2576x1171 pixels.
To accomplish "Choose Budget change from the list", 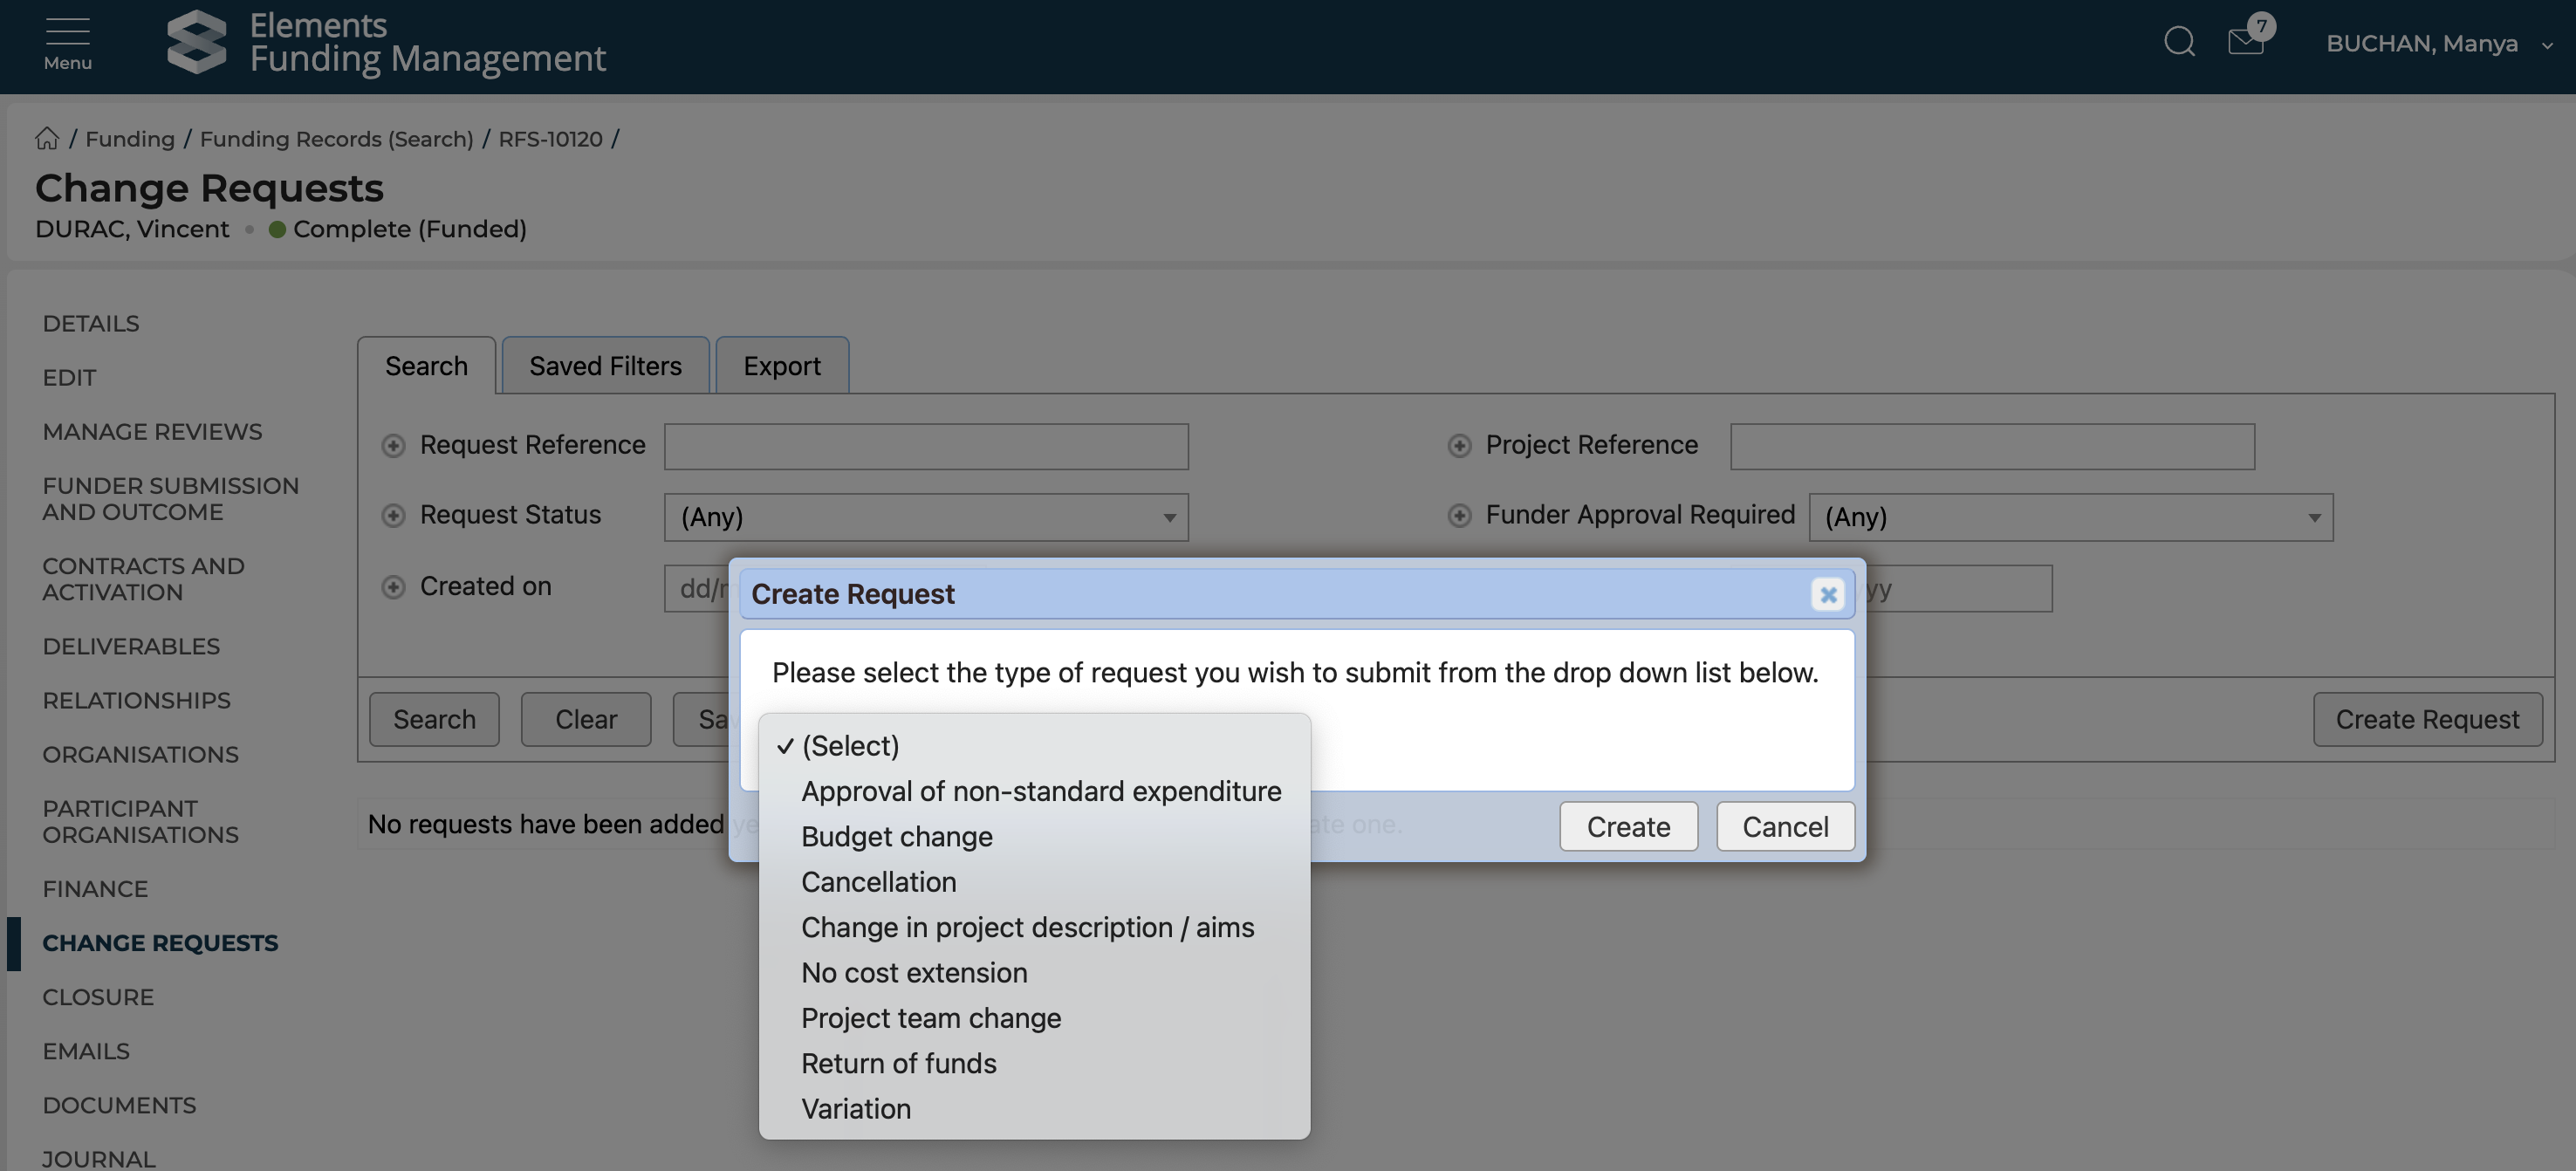I will [x=896, y=837].
